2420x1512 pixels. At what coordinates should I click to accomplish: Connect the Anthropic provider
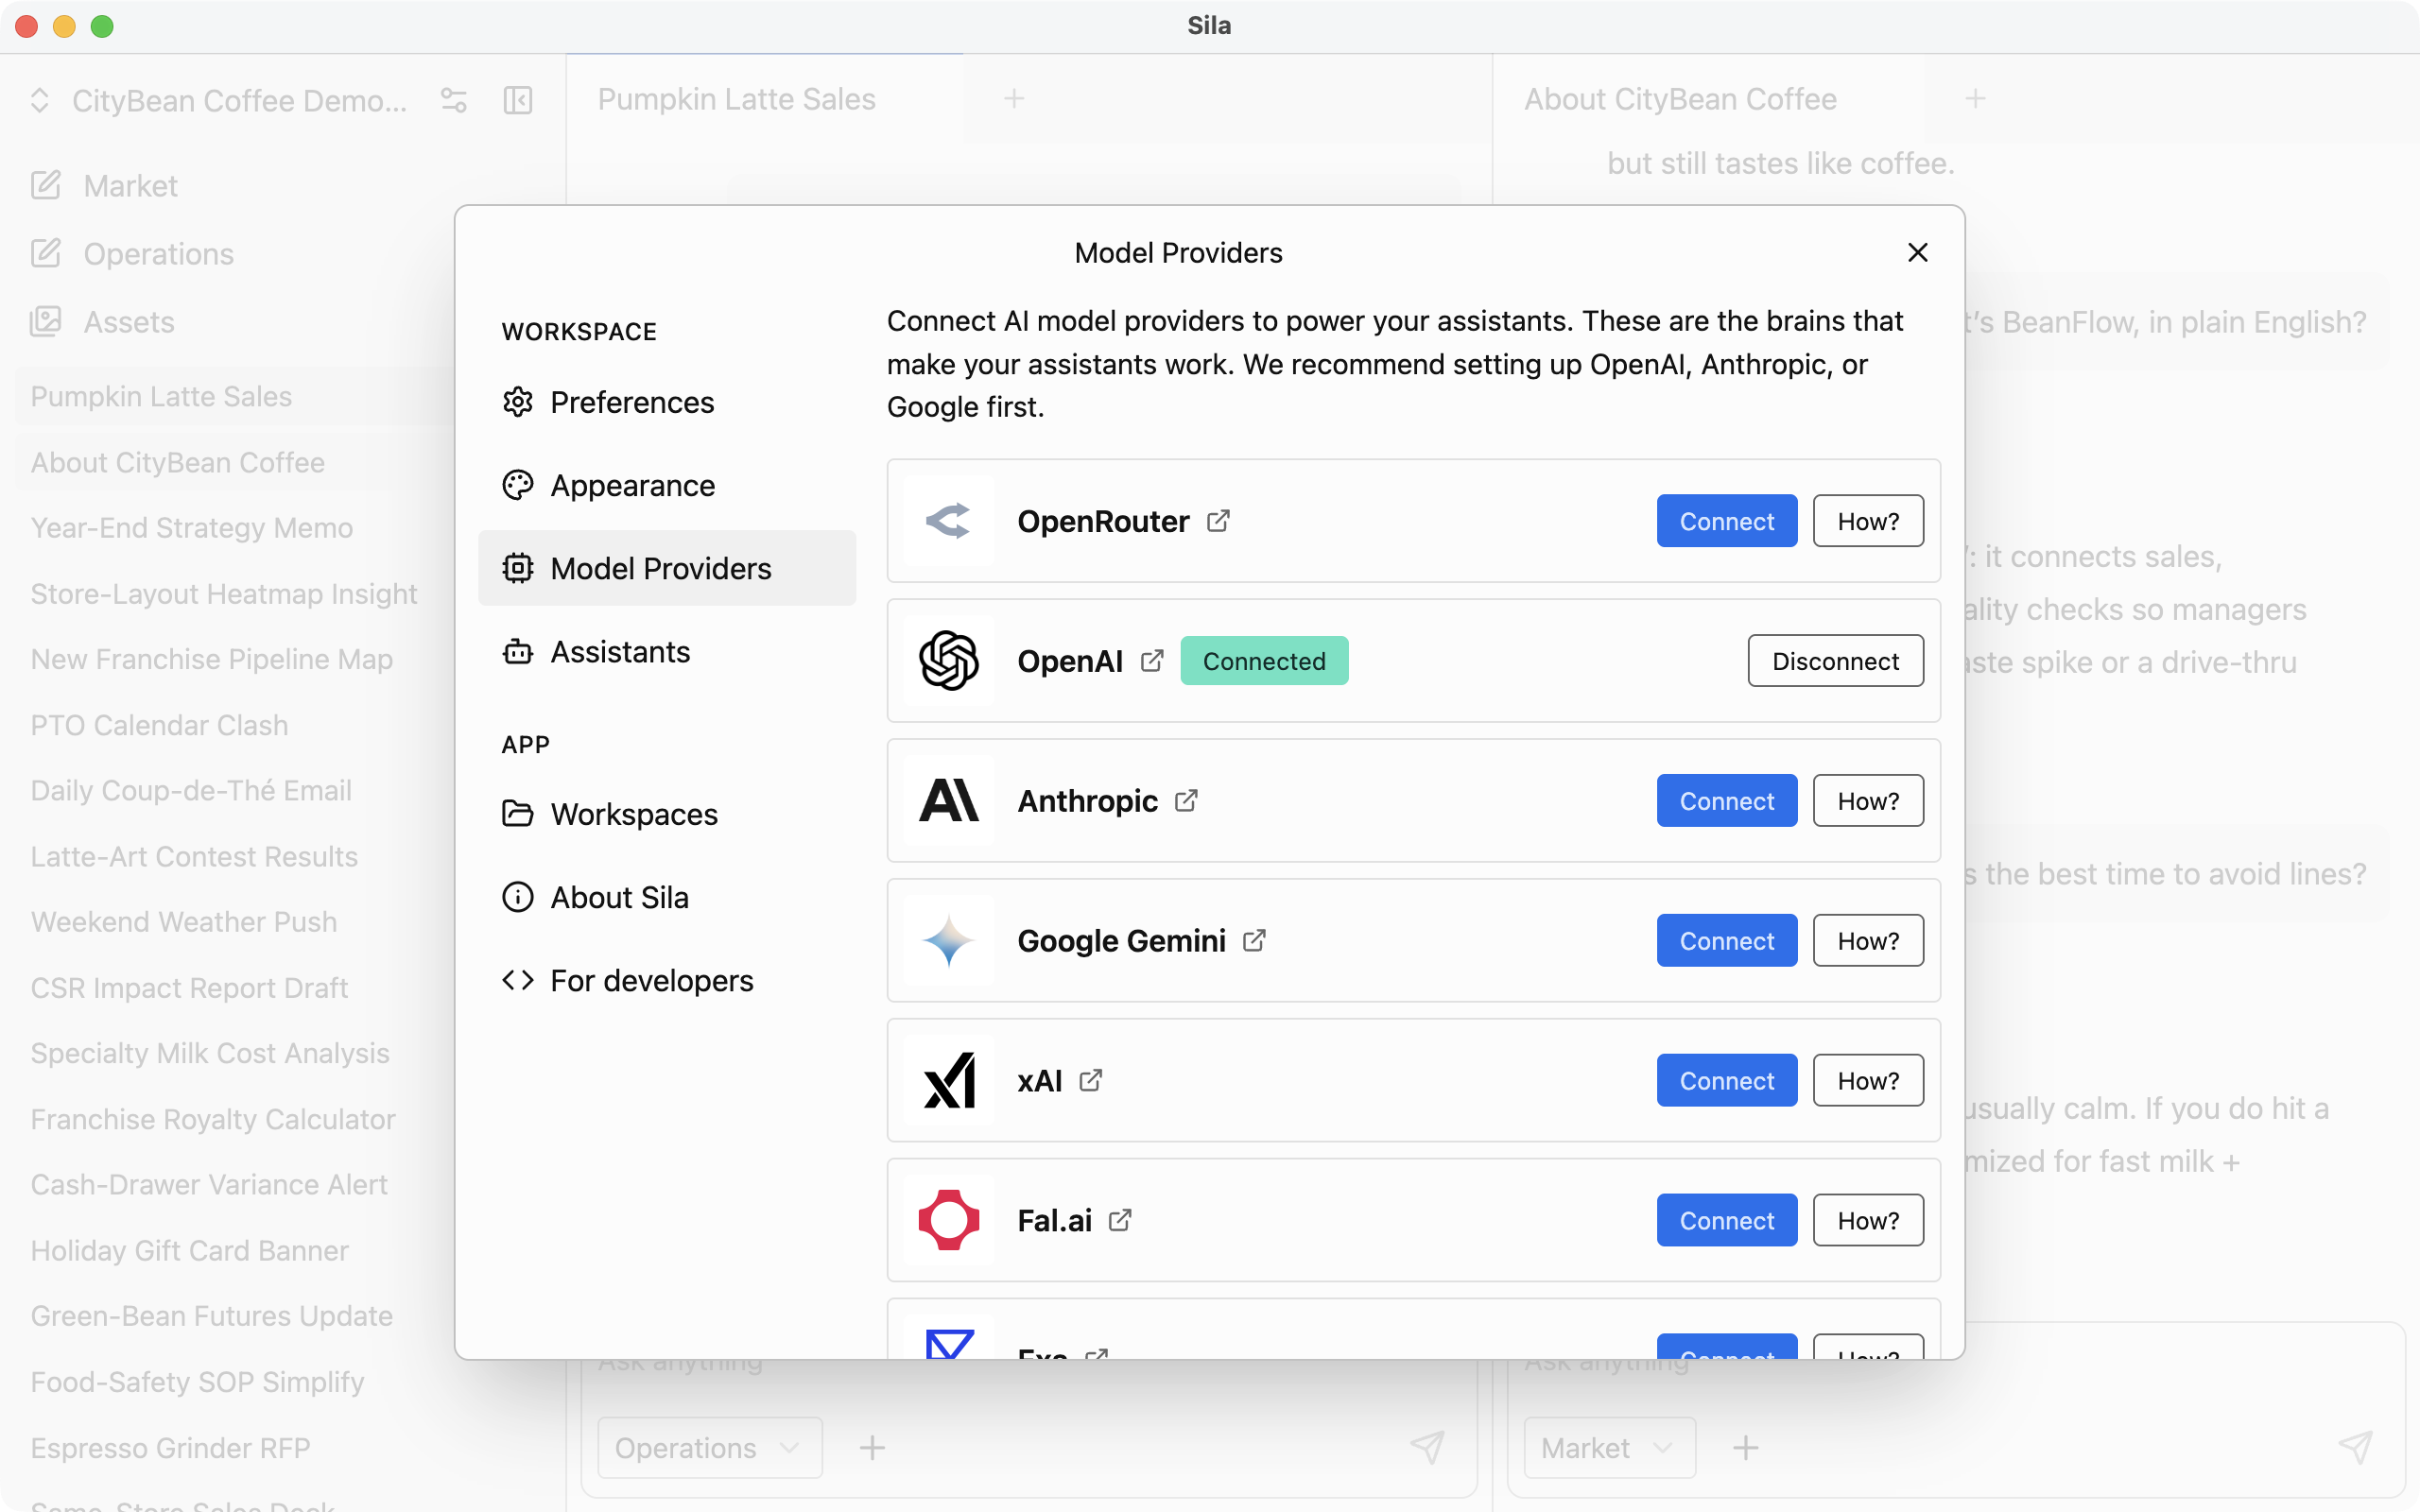(x=1725, y=800)
